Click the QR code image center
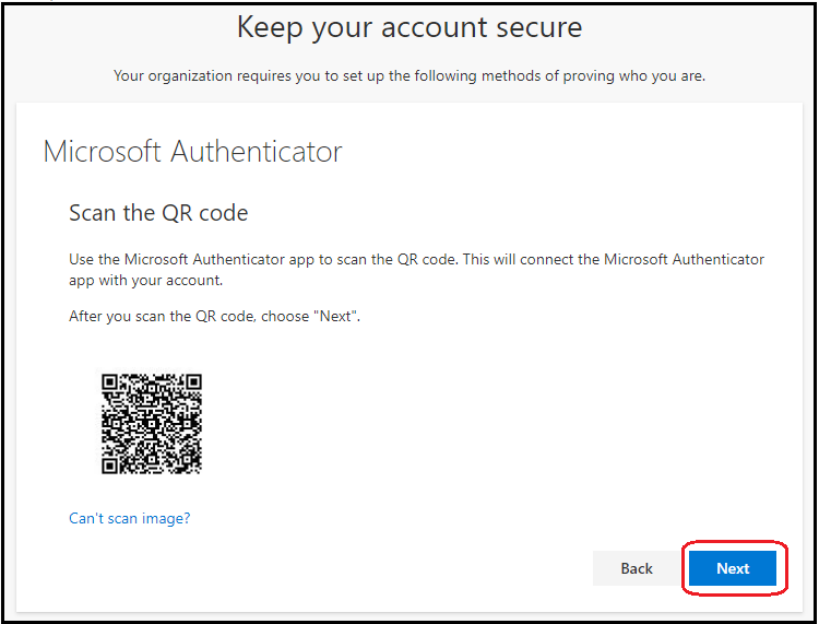817x624 pixels. [152, 423]
